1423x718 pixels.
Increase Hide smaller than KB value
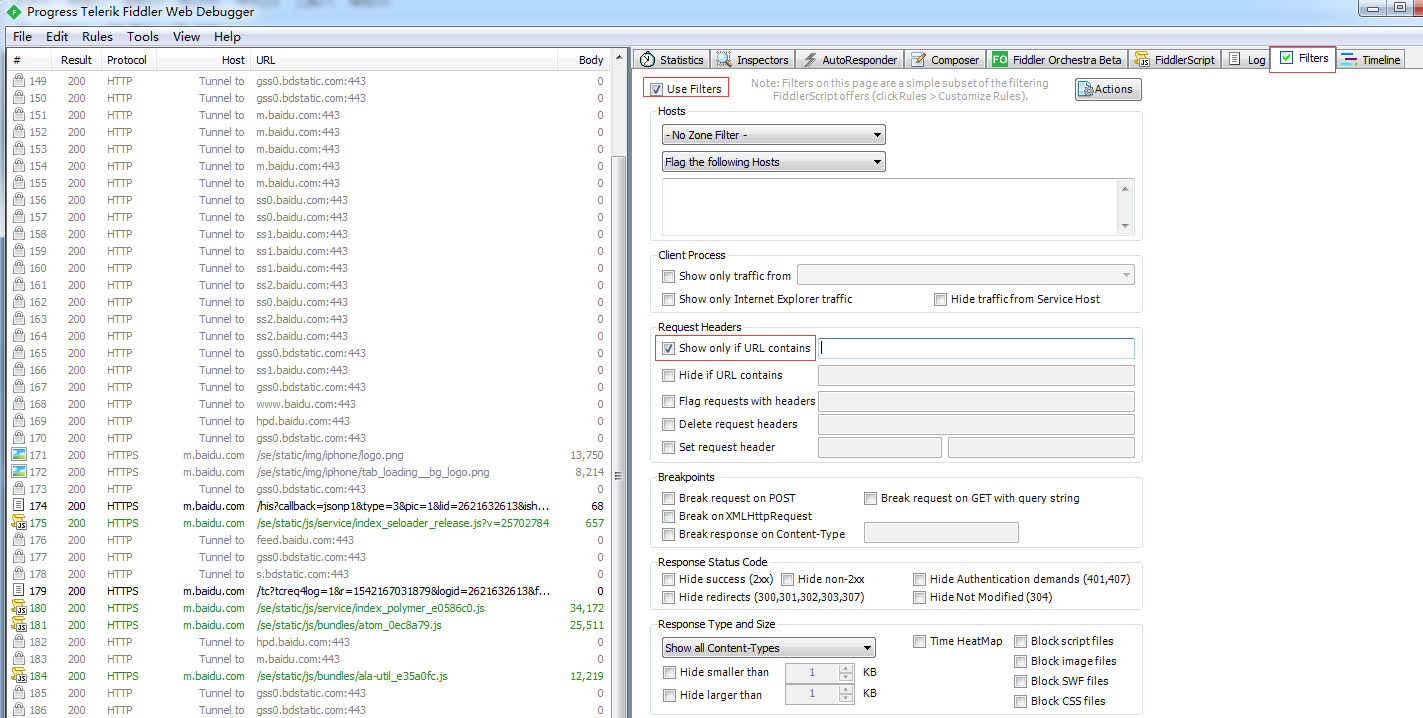pyautogui.click(x=846, y=668)
